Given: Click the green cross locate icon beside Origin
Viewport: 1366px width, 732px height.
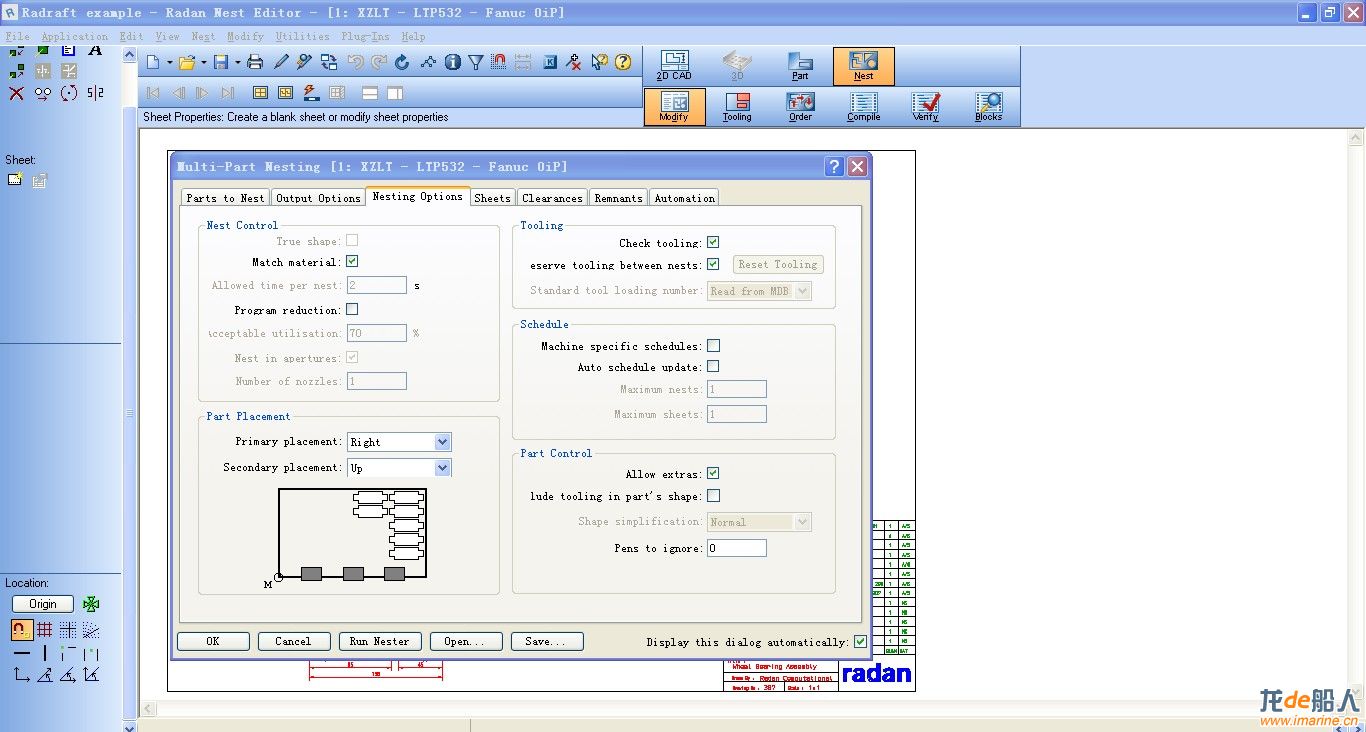Looking at the screenshot, I should click(x=91, y=604).
